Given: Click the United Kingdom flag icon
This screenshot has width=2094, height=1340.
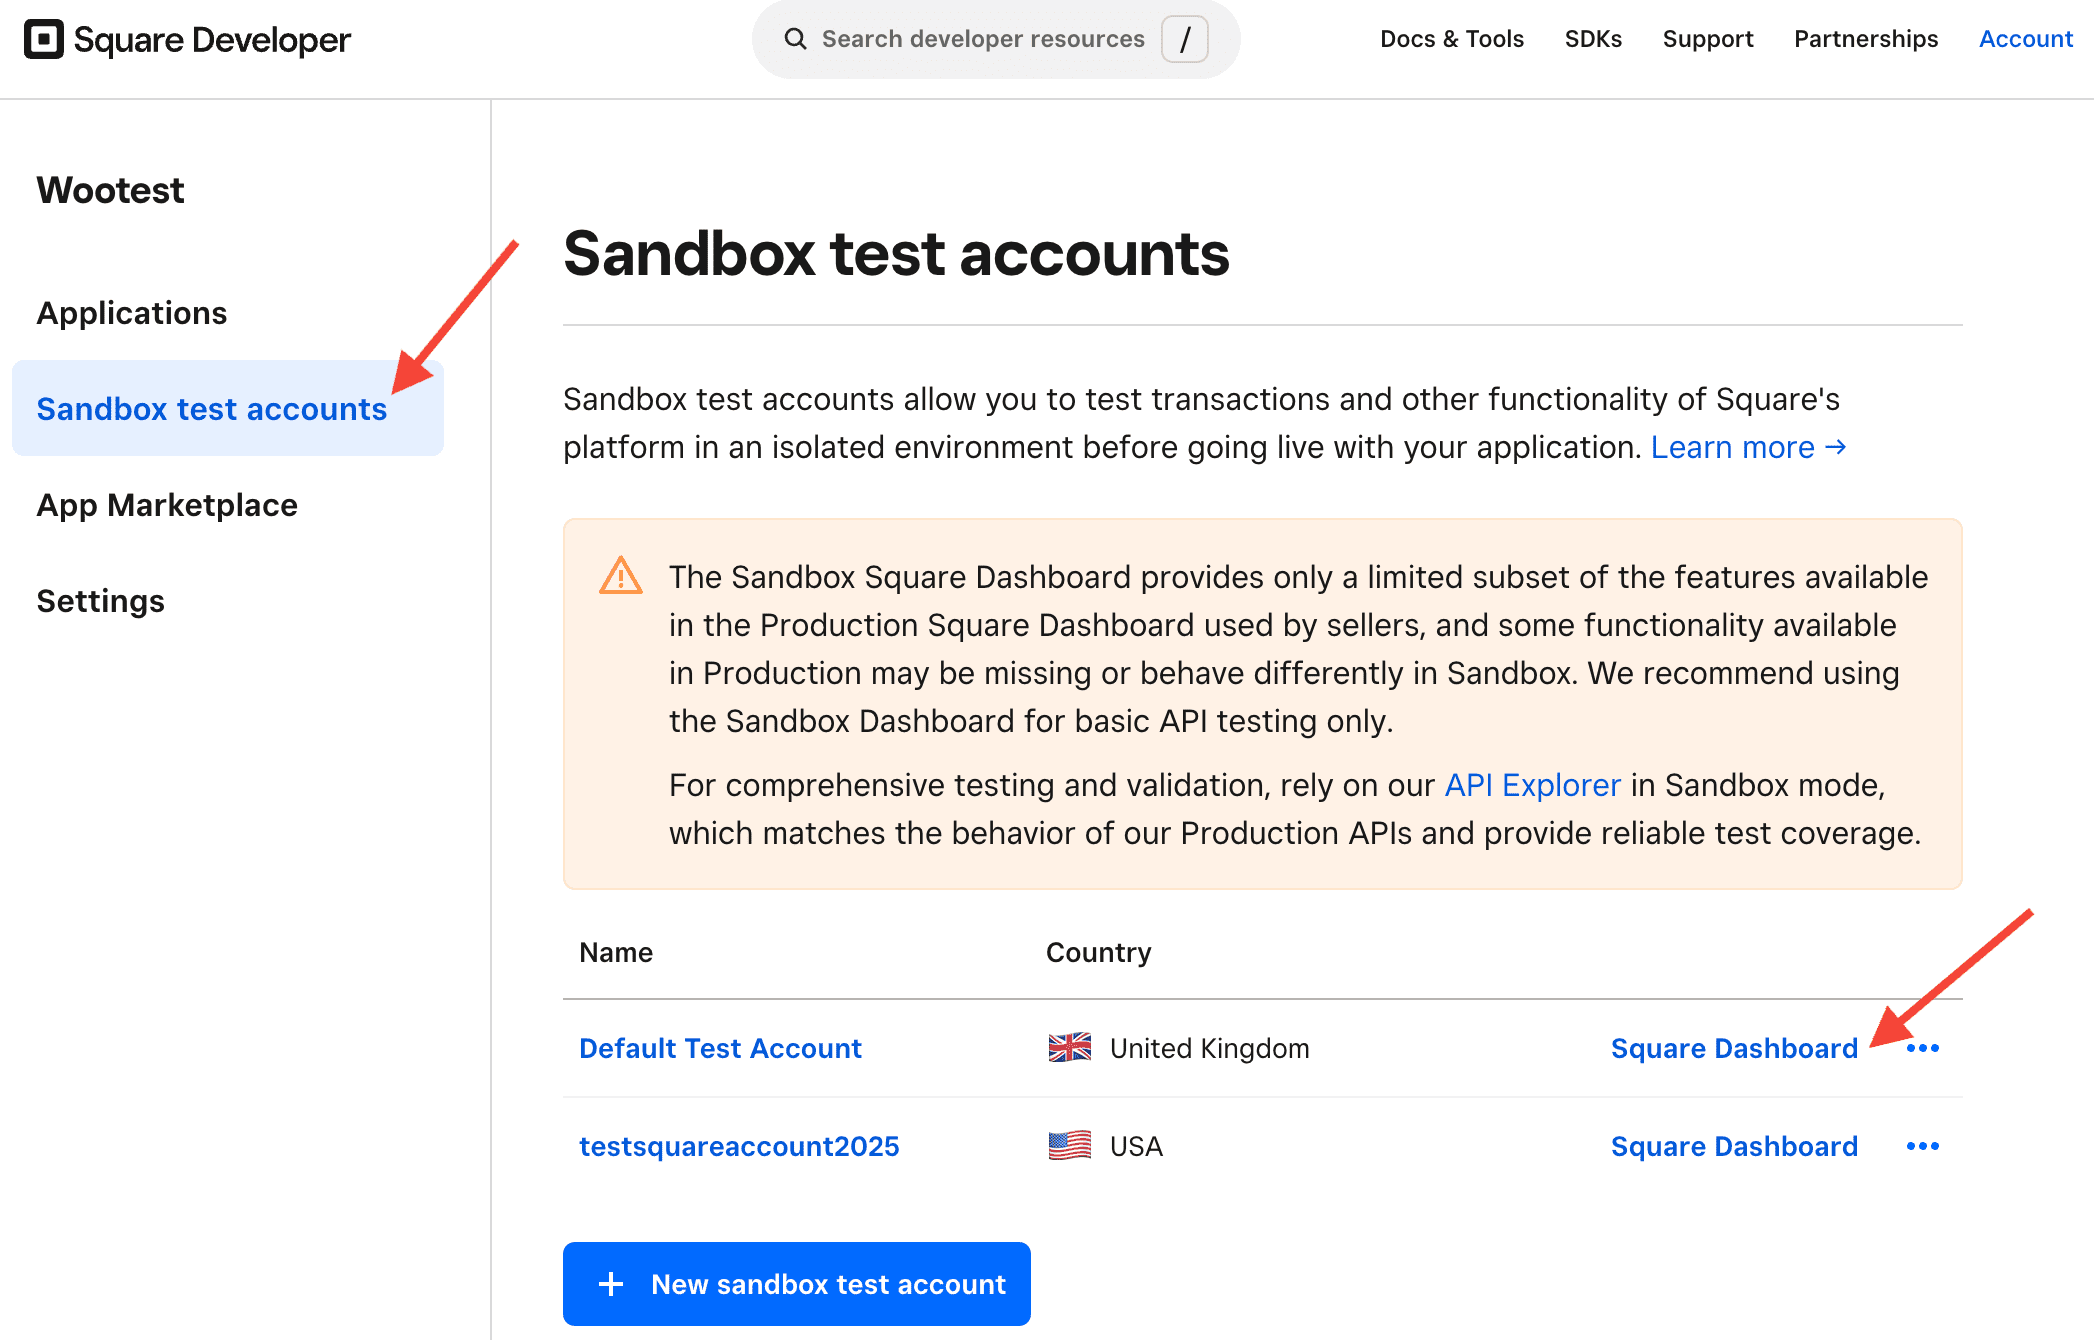Looking at the screenshot, I should coord(1069,1047).
